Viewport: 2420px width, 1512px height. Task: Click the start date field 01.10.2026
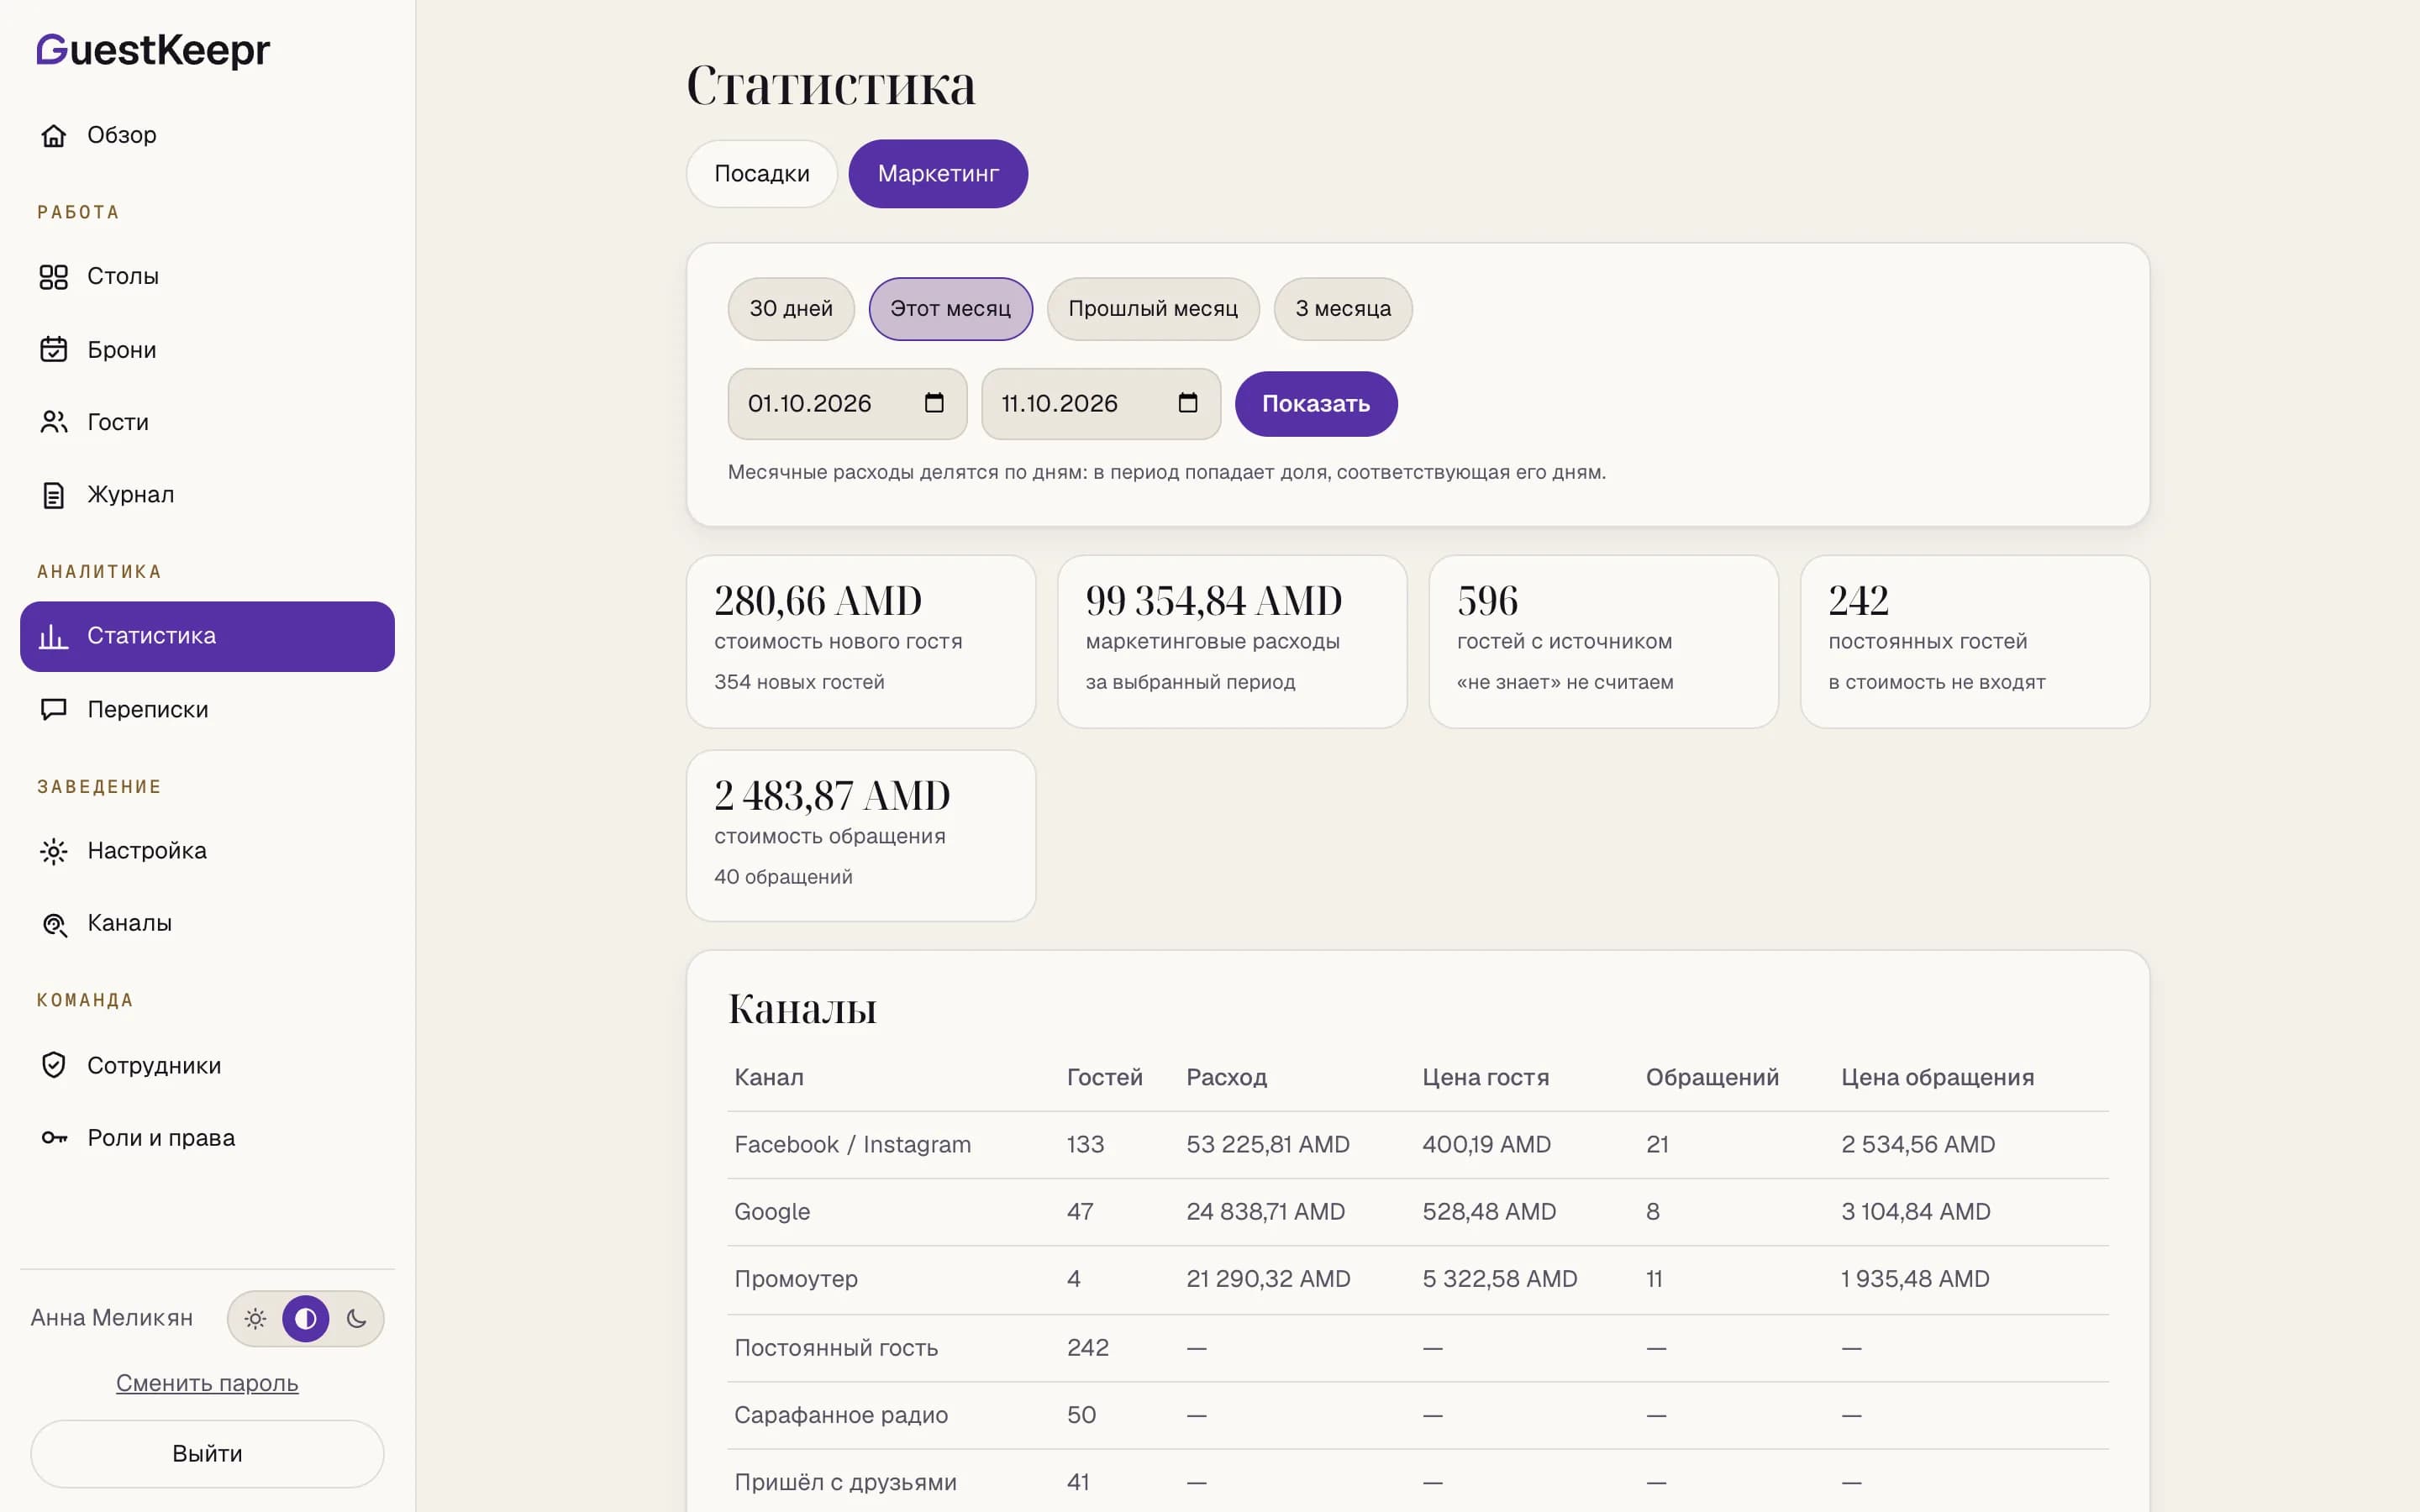(x=847, y=404)
